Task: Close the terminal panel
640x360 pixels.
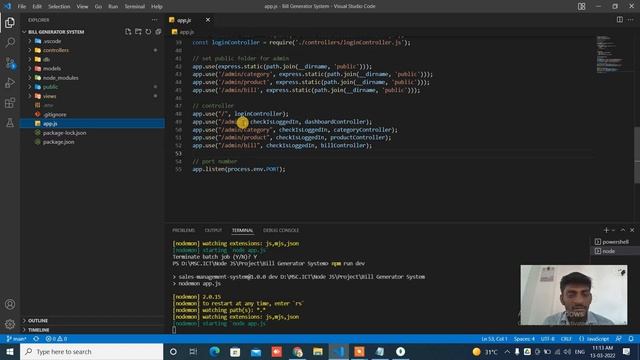Action: [632, 230]
